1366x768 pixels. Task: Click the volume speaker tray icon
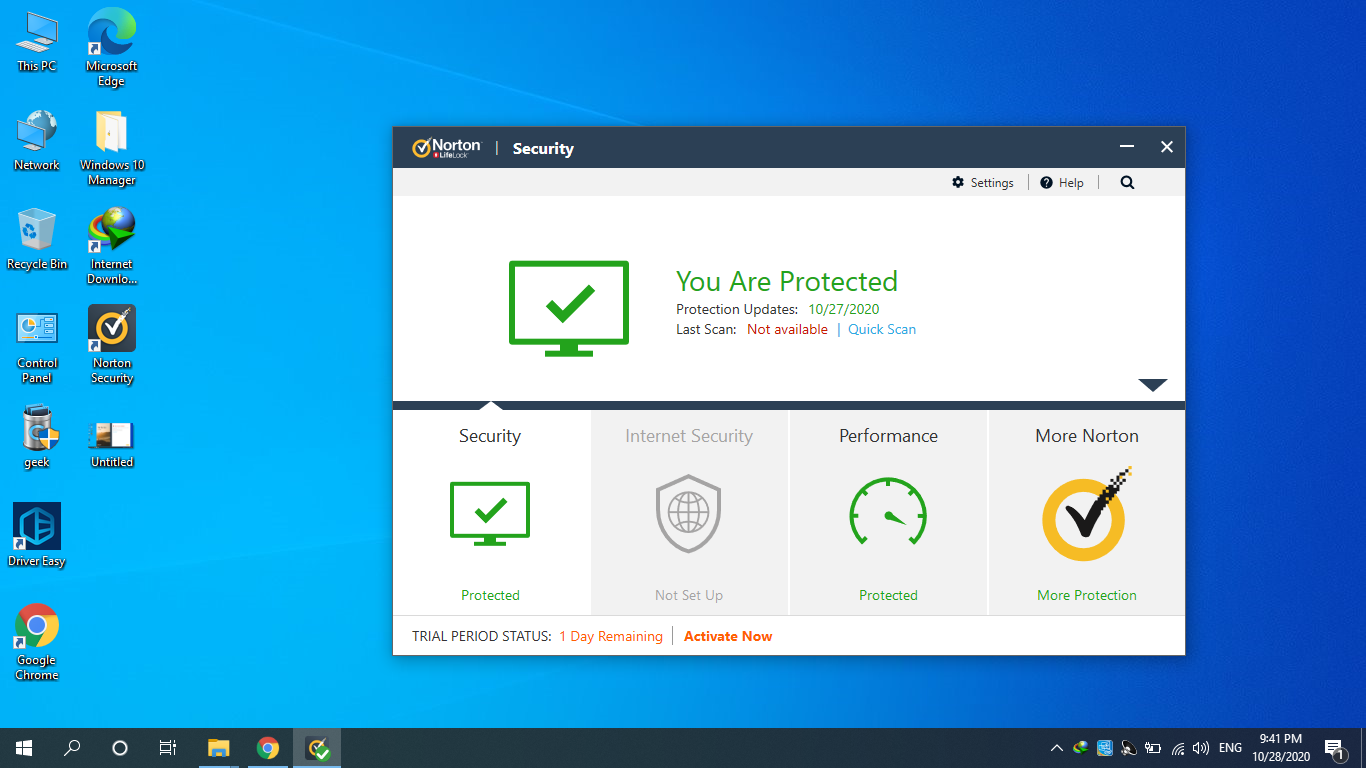pyautogui.click(x=1201, y=748)
